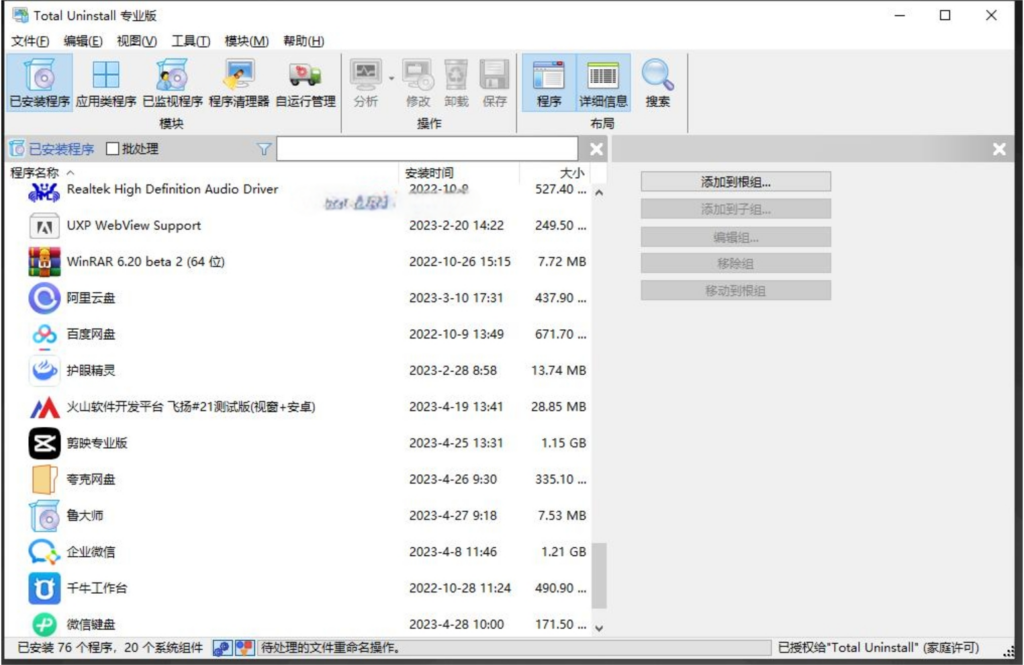Type in the program filter search field
The width and height of the screenshot is (1024, 665).
click(430, 149)
